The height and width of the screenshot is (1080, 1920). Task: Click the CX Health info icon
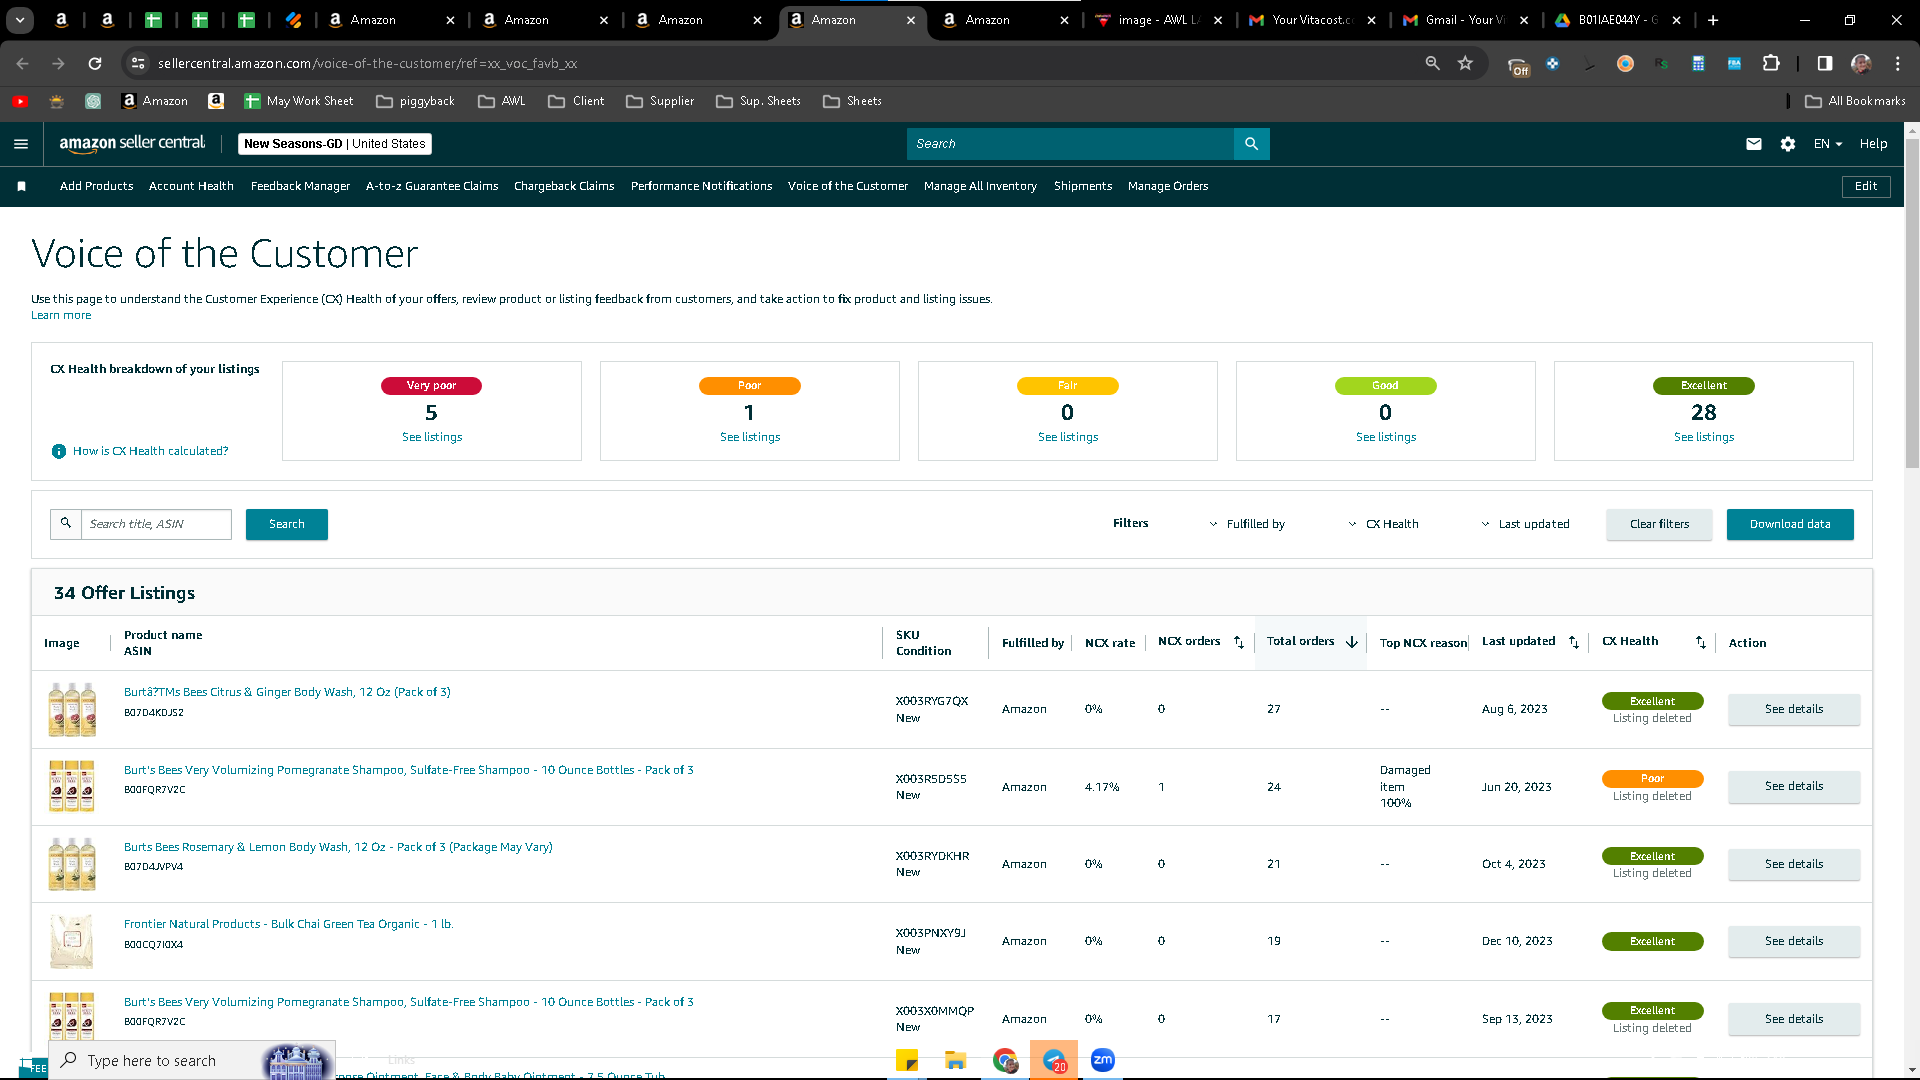tap(59, 451)
